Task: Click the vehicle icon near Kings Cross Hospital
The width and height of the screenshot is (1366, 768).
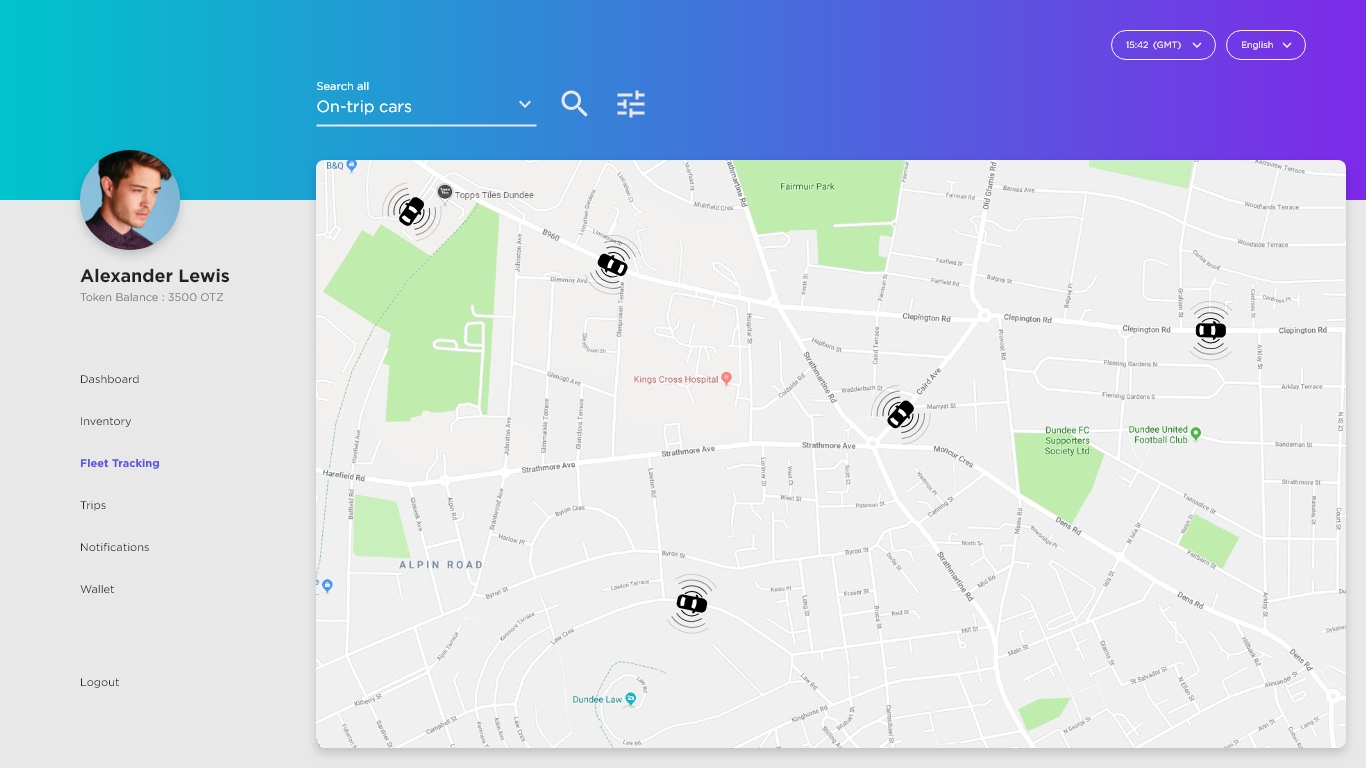Action: pyautogui.click(x=612, y=264)
